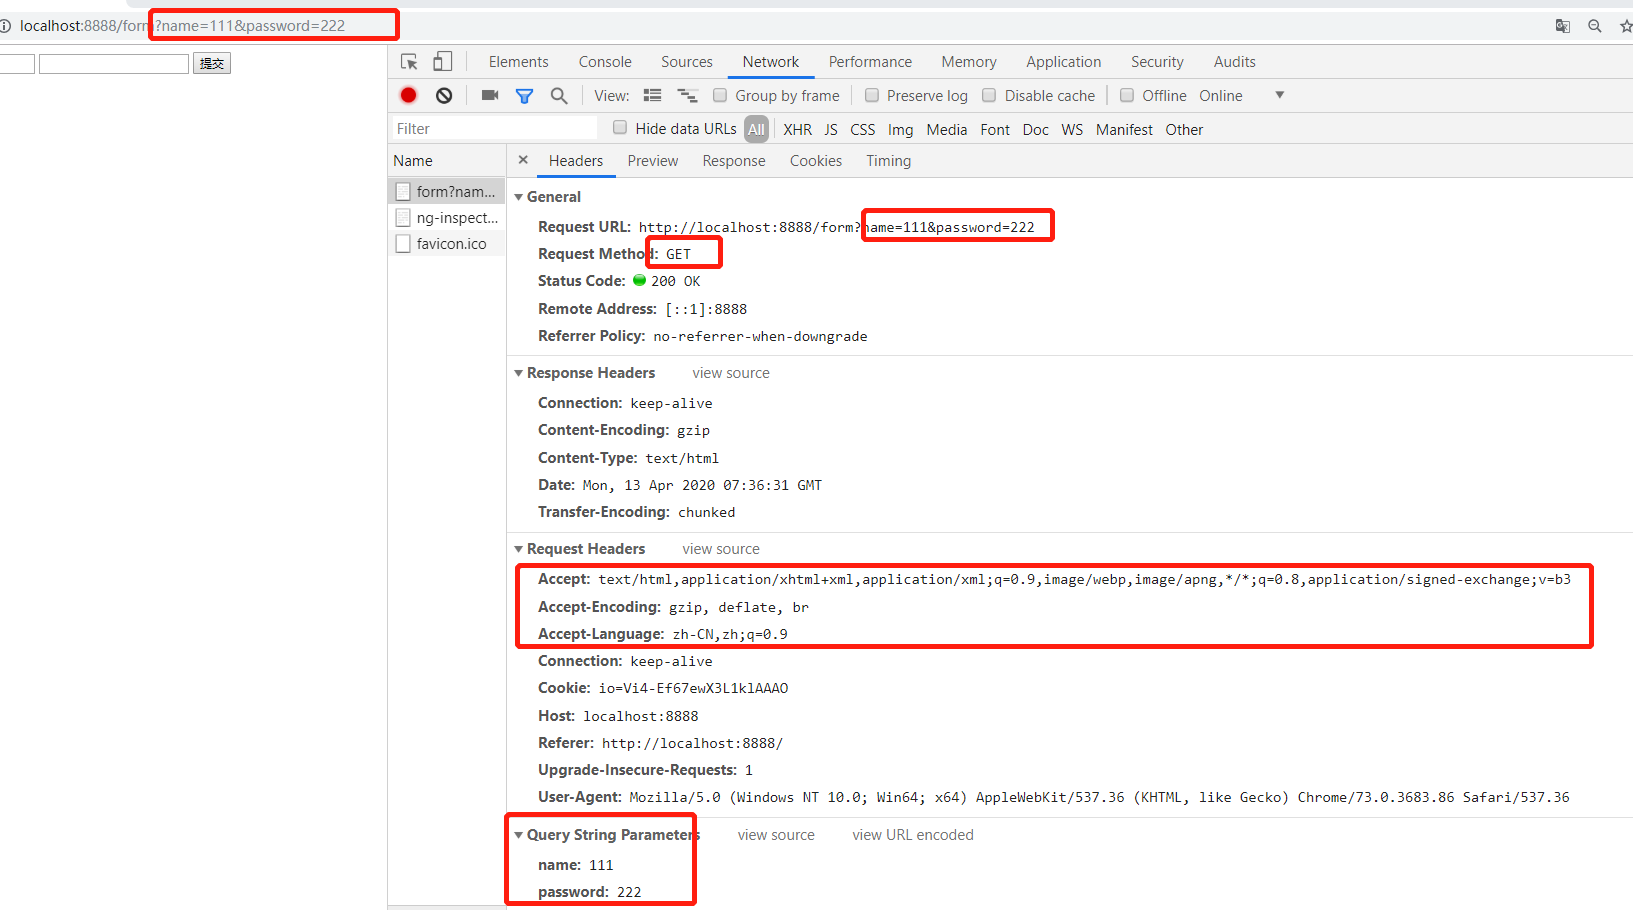Focus the wide form input next to 提交
This screenshot has height=910, width=1633.
(x=114, y=64)
